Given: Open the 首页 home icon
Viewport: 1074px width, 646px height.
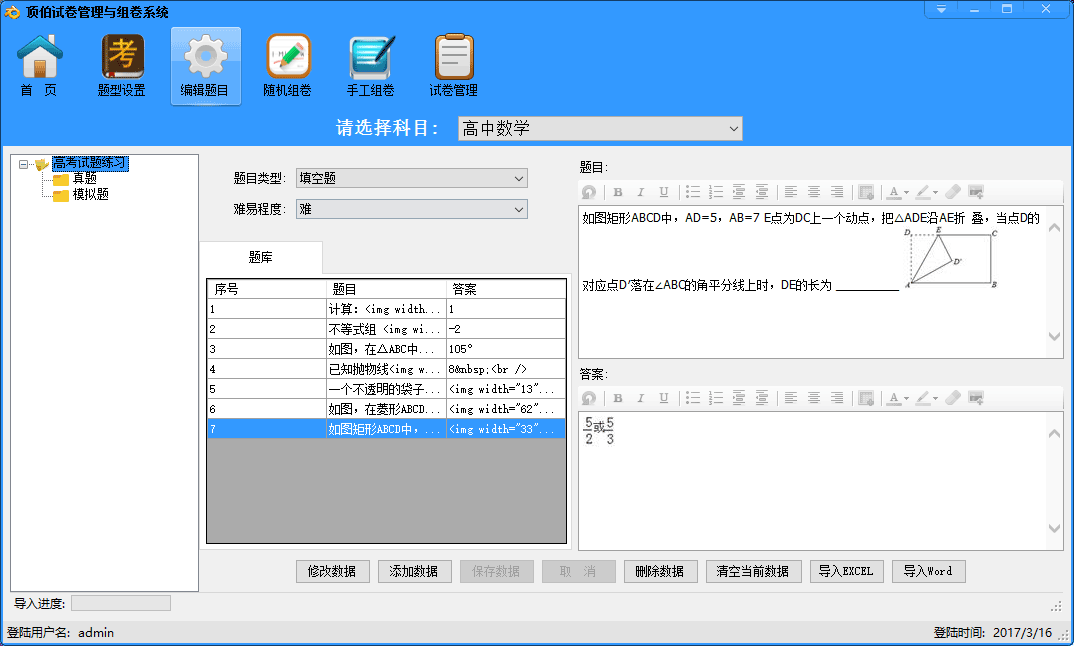Looking at the screenshot, I should pos(40,66).
